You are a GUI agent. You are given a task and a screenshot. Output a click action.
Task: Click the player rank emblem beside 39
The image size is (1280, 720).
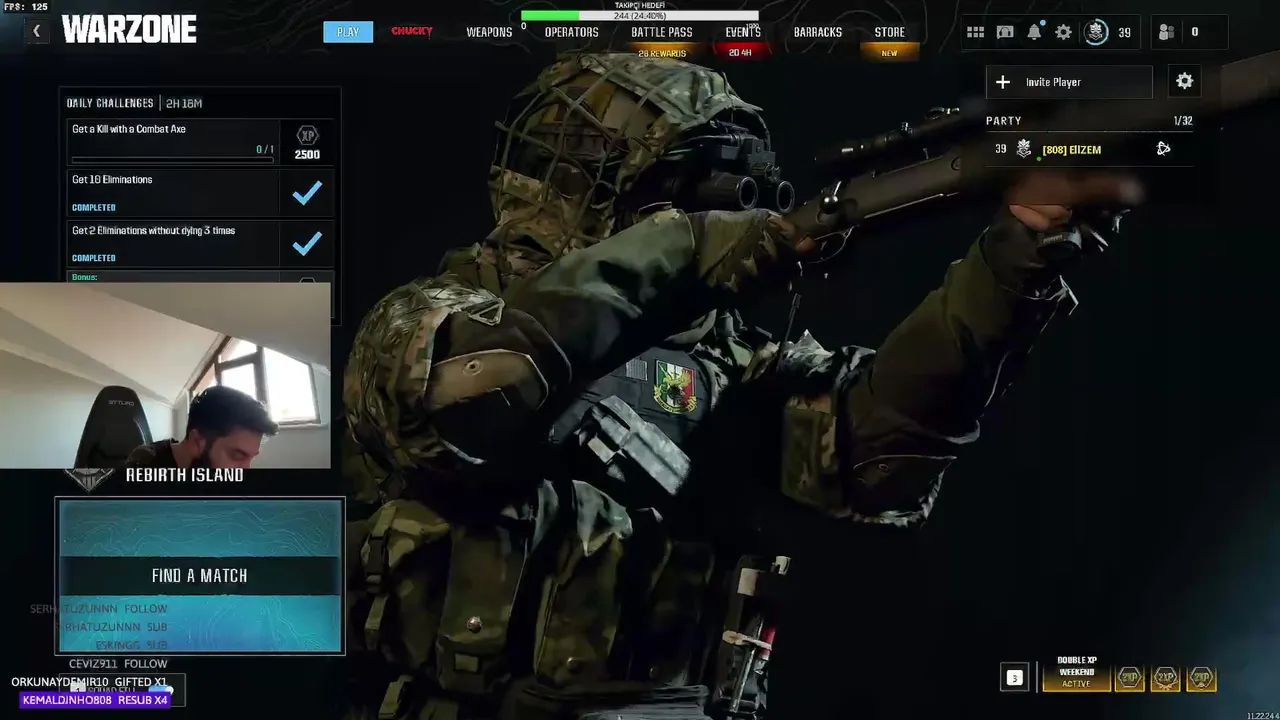1096,32
